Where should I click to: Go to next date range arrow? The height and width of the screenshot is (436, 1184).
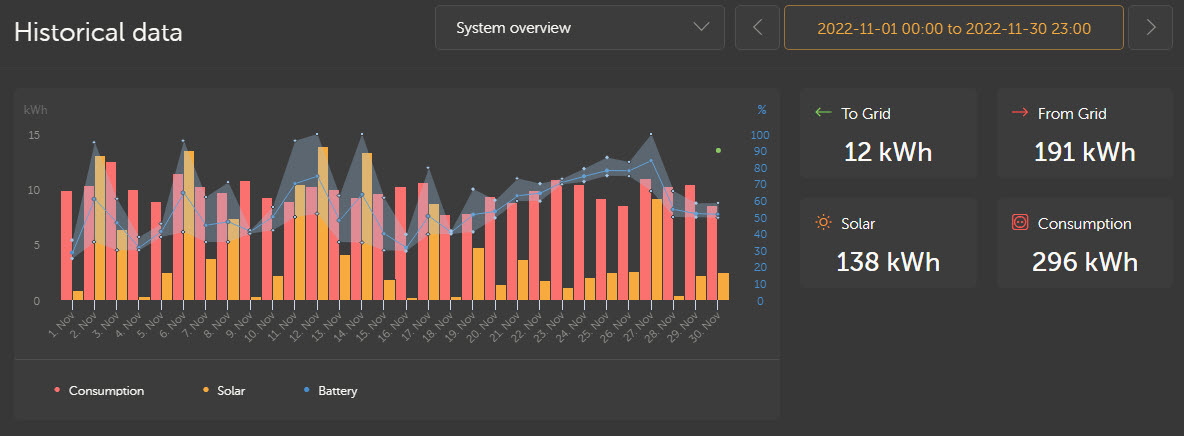coord(1150,28)
